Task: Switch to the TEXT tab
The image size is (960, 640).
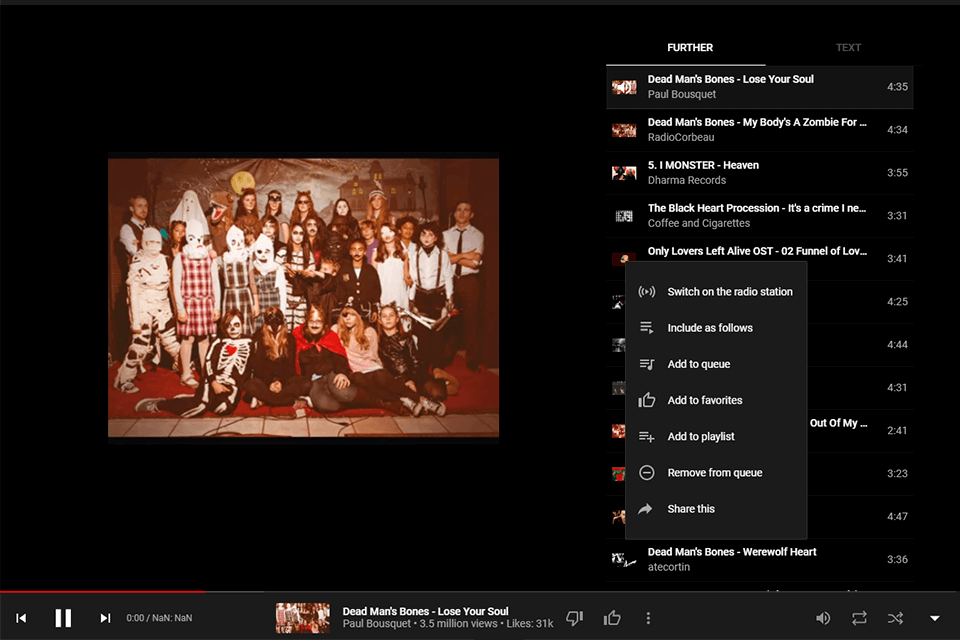Action: pos(848,47)
